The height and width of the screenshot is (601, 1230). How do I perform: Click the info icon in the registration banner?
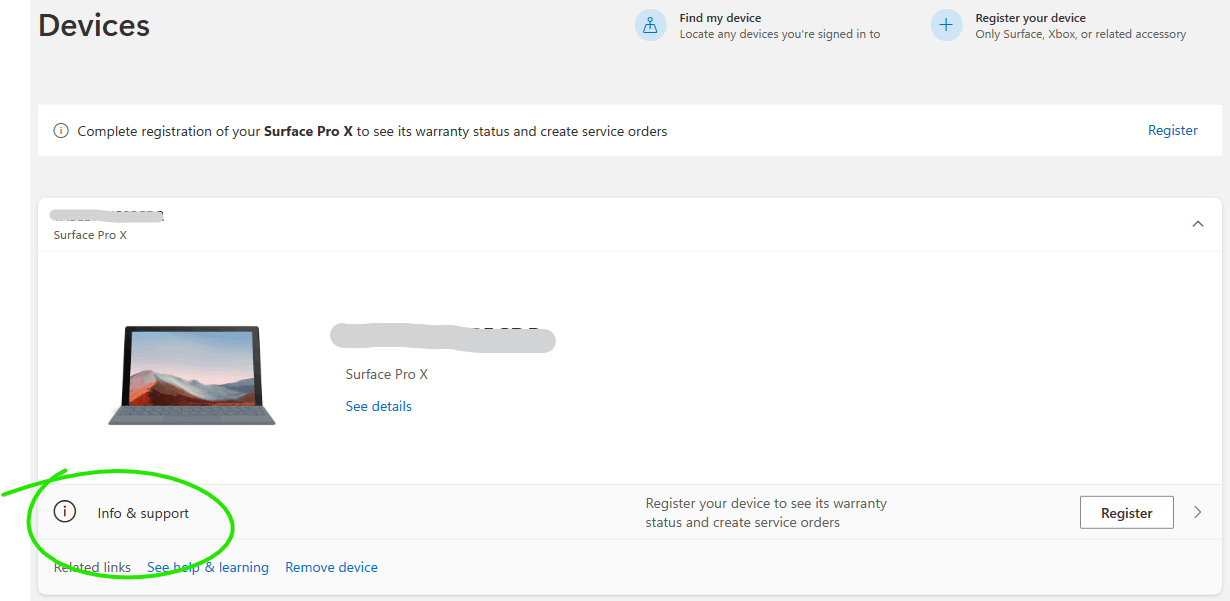pos(61,131)
